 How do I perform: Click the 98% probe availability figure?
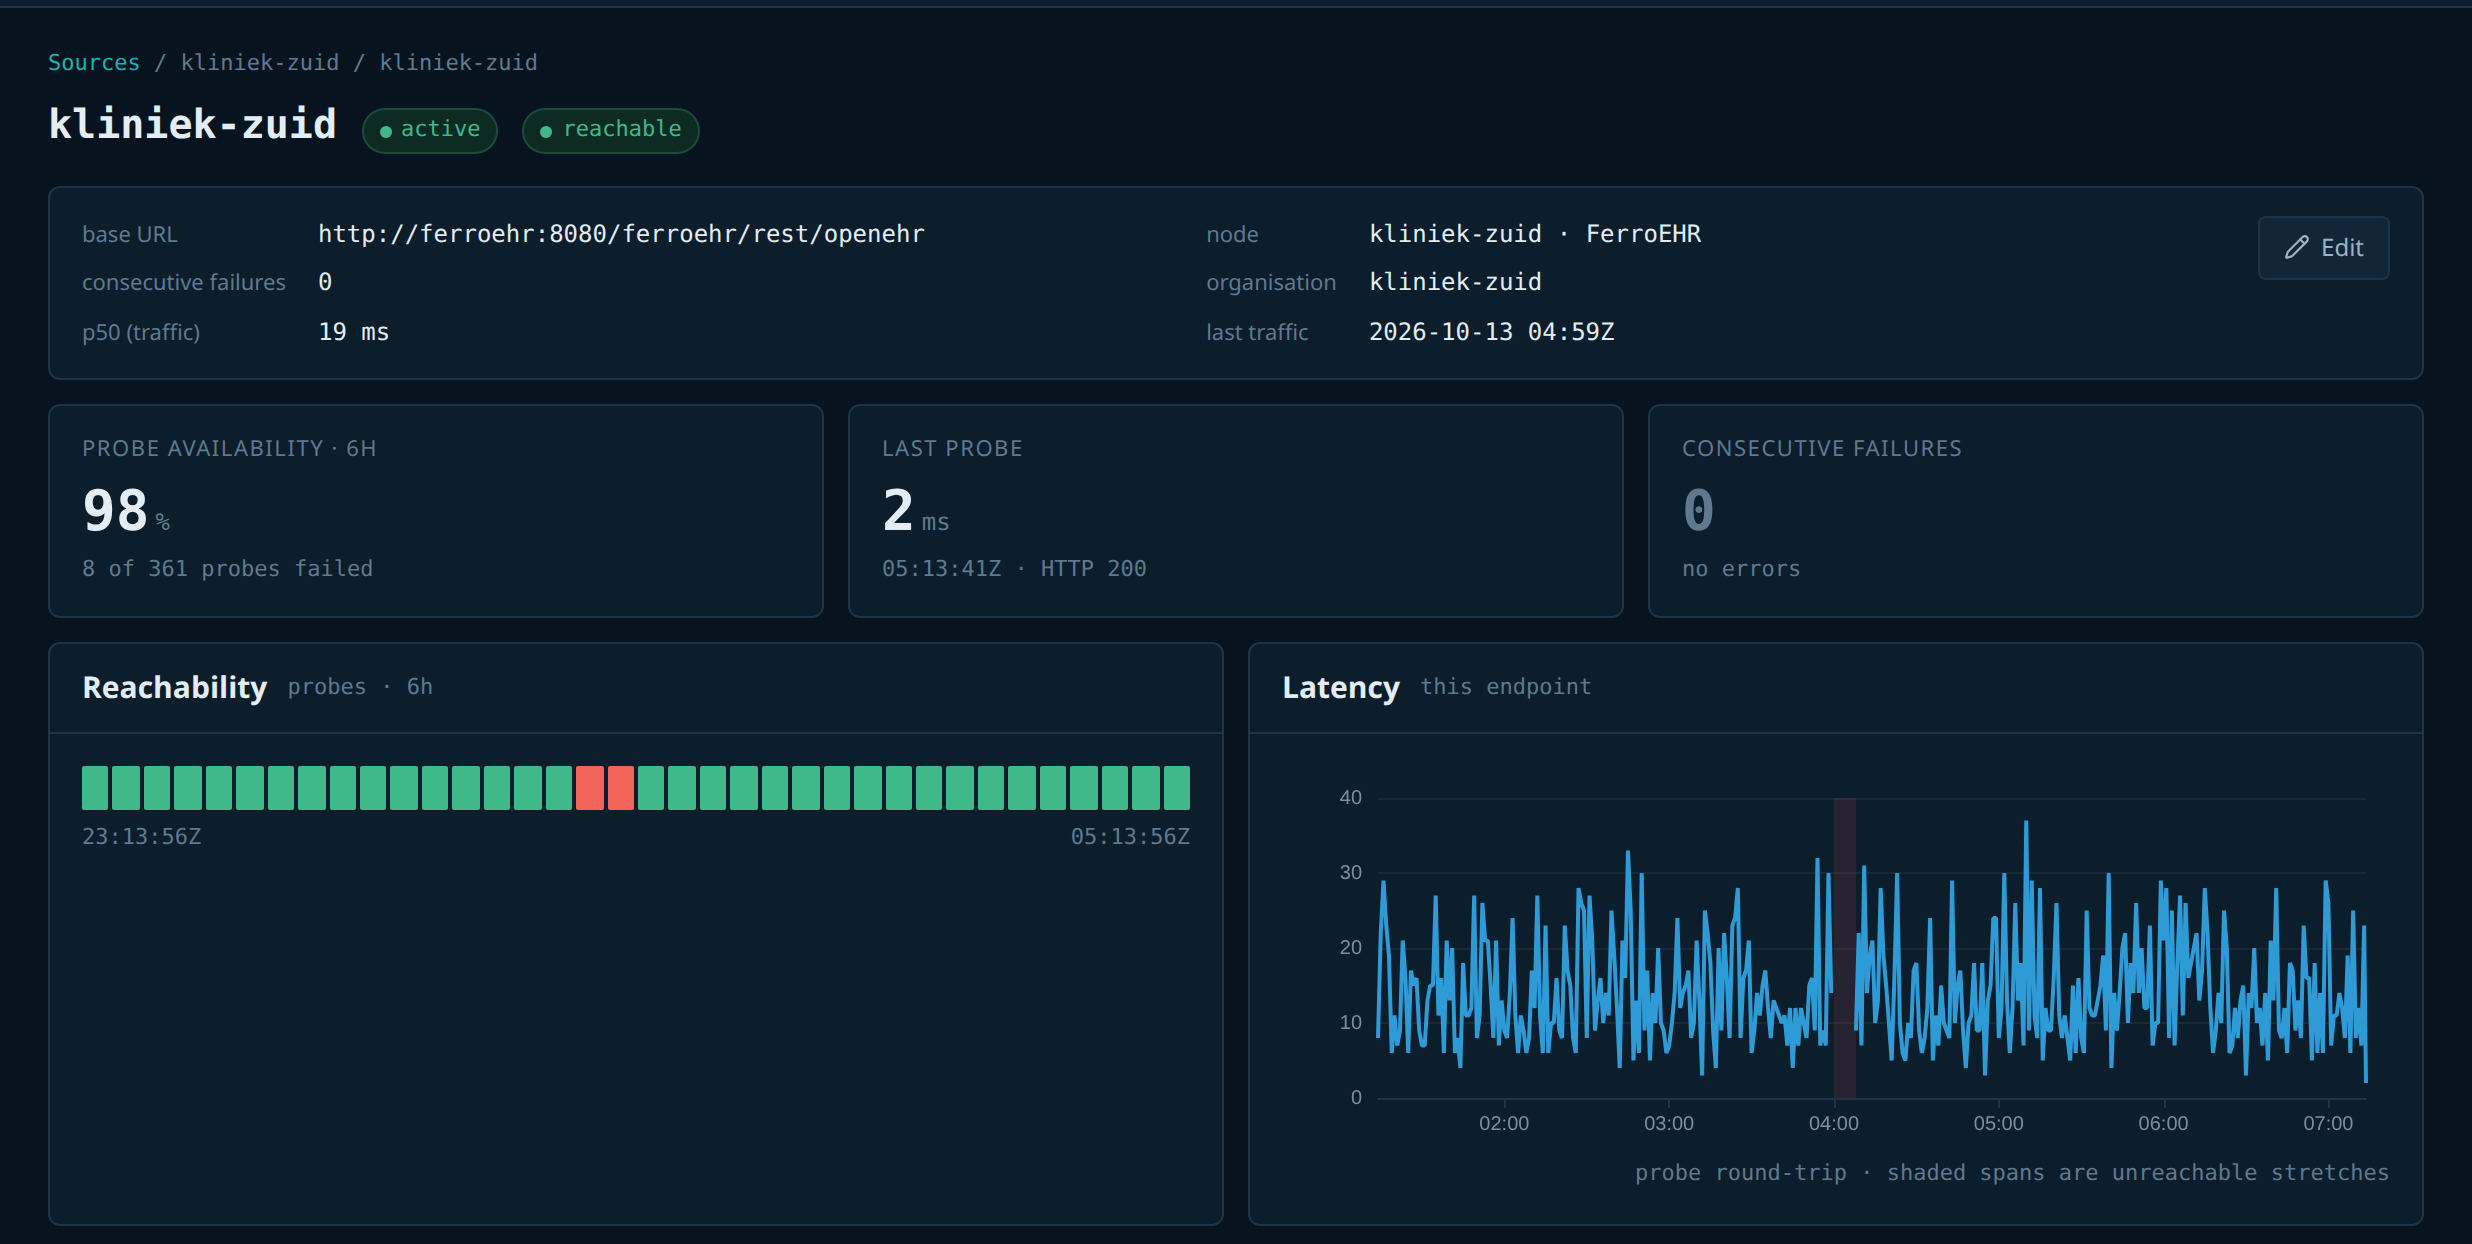pos(126,510)
